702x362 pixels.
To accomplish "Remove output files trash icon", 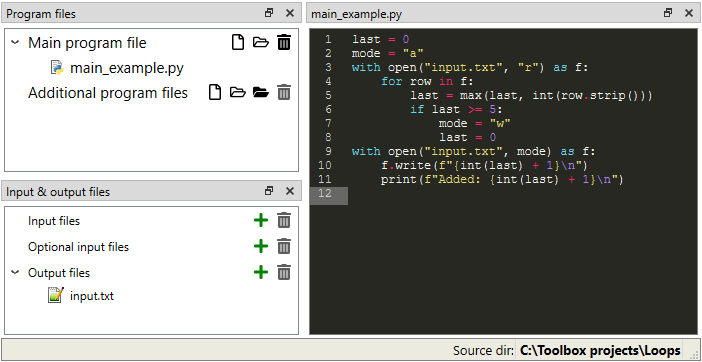I will (x=284, y=273).
